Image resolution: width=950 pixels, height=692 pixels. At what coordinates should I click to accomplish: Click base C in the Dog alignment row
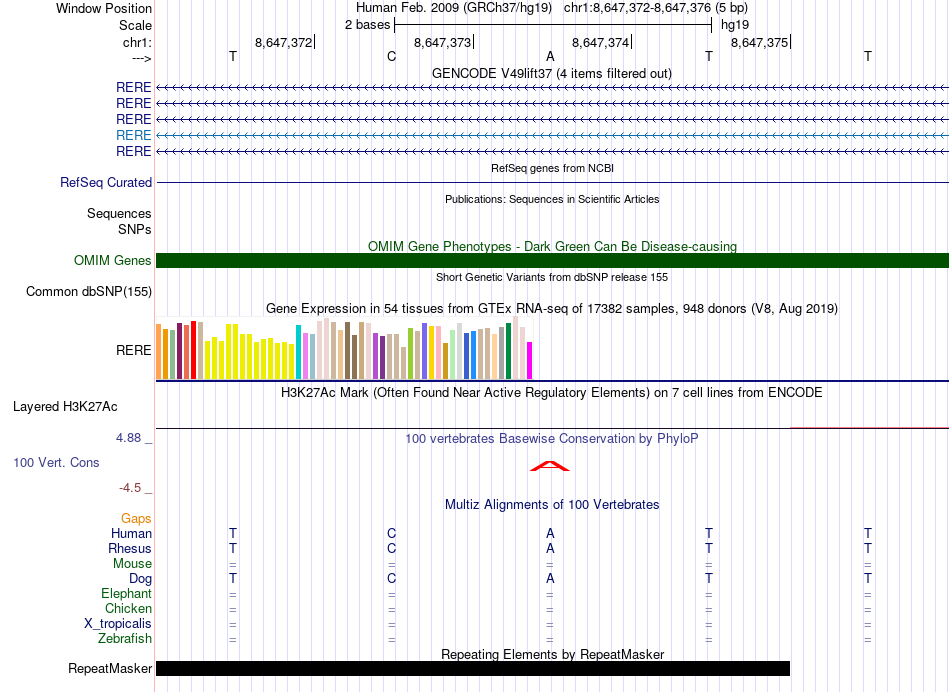(391, 578)
